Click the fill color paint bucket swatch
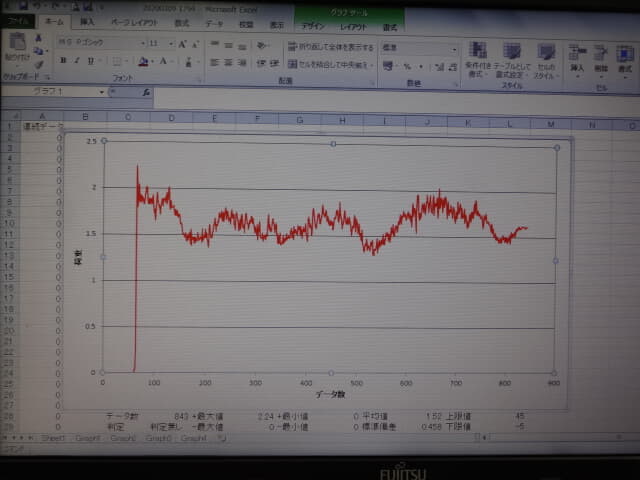 click(x=143, y=62)
